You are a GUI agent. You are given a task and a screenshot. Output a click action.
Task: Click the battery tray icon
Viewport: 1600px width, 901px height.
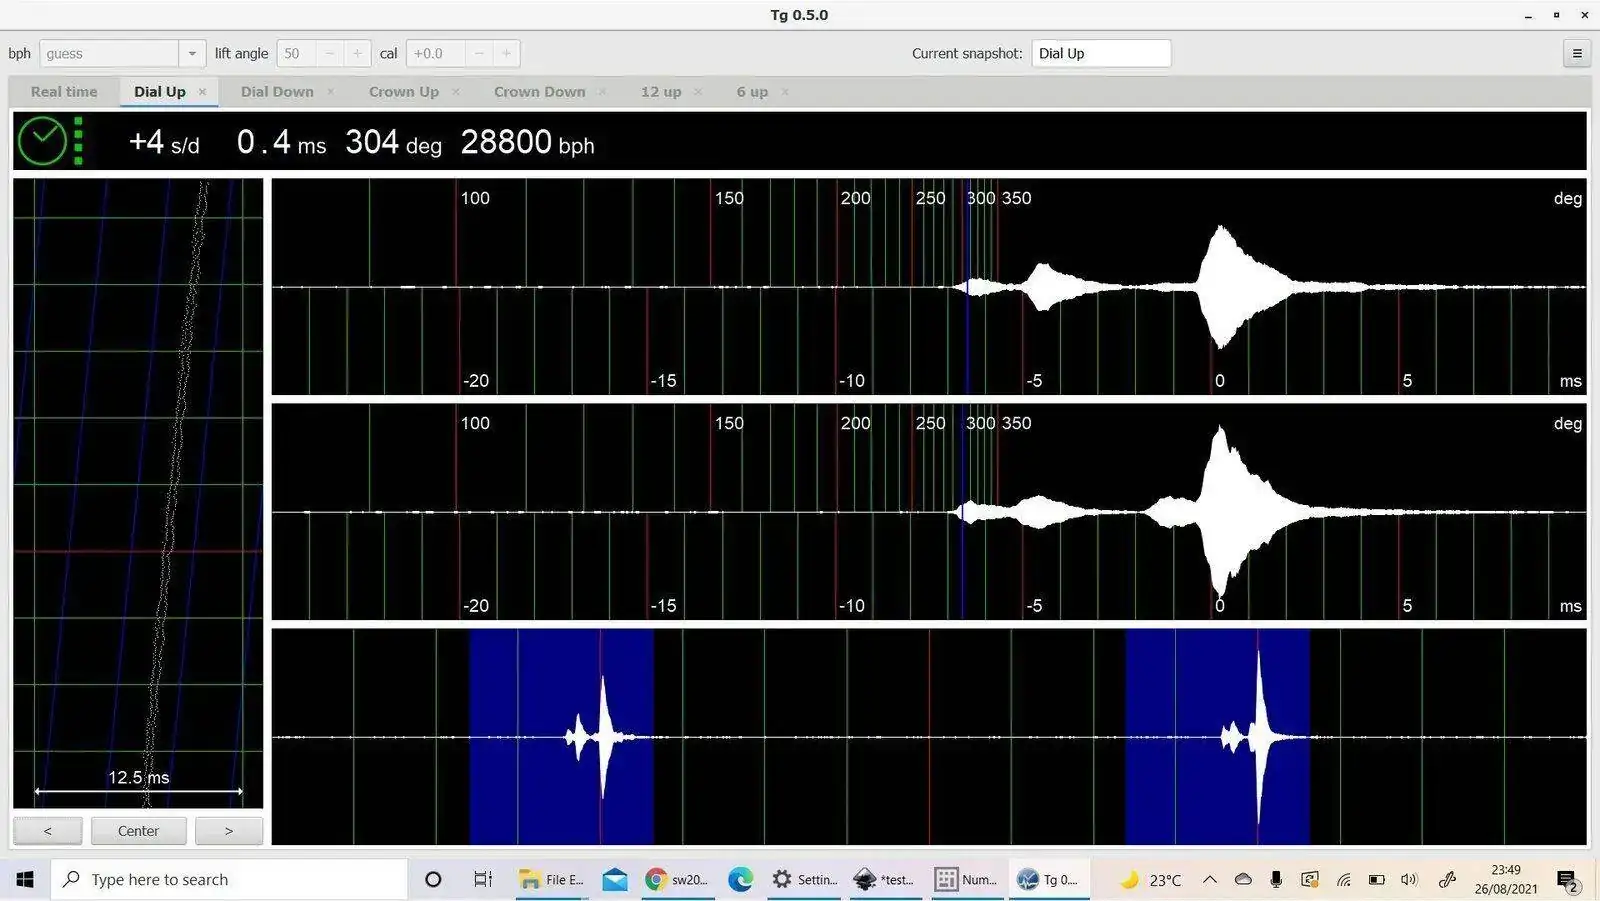[1377, 880]
